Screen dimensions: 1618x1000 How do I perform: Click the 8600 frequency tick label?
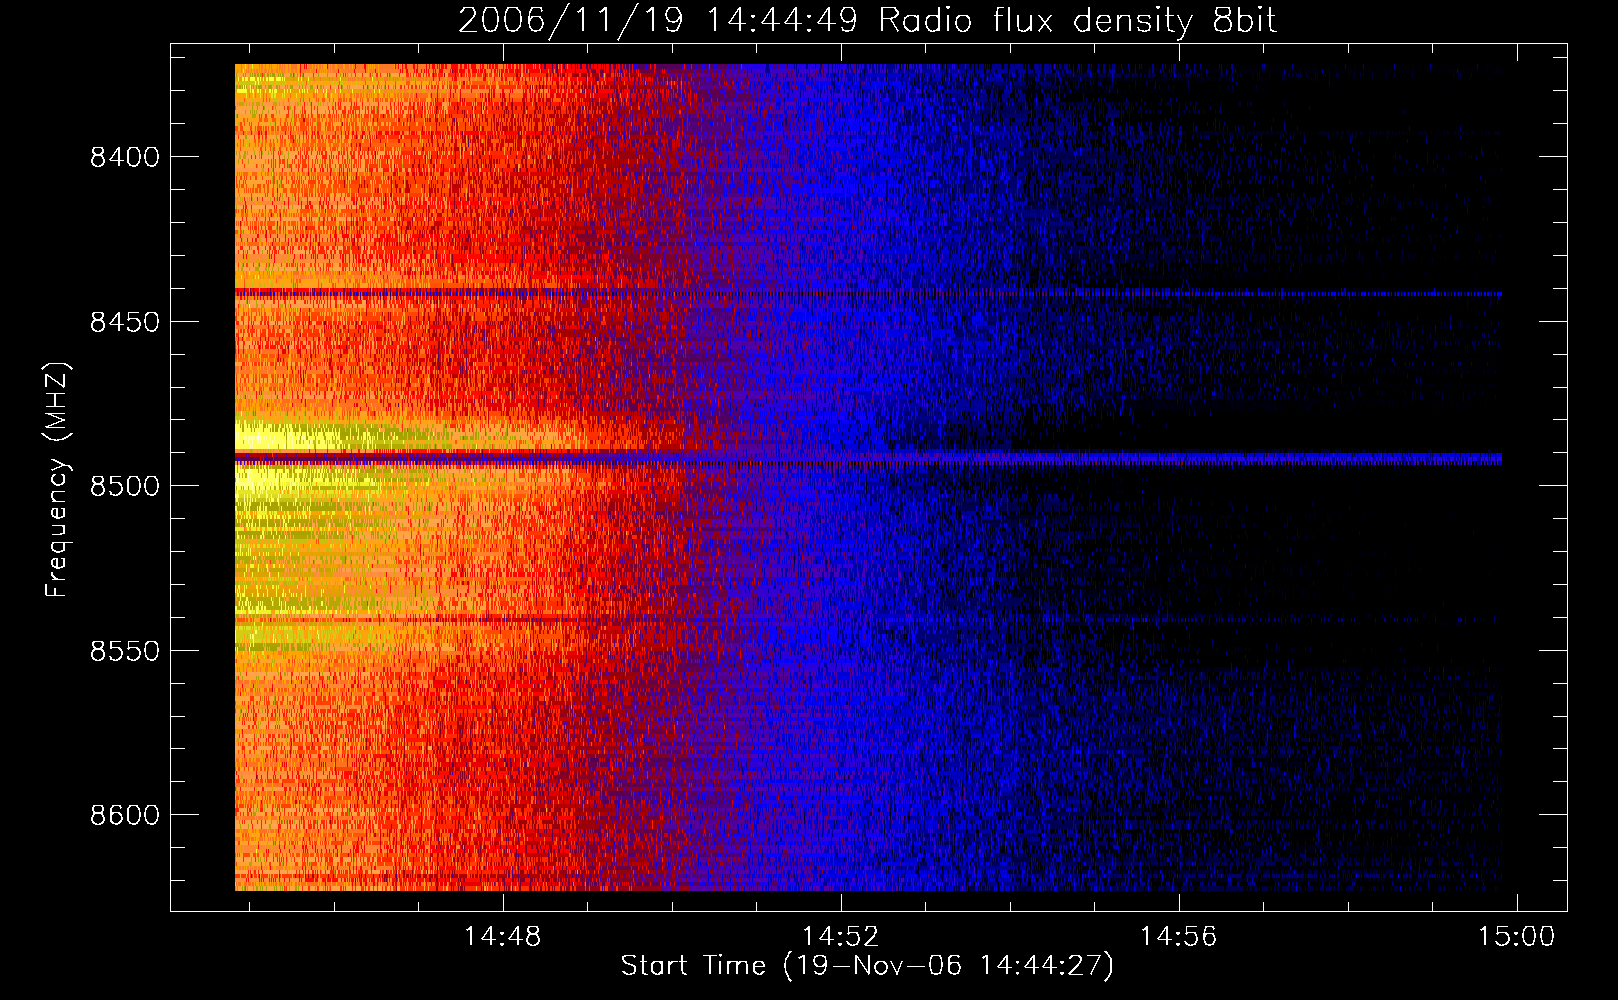pyautogui.click(x=125, y=815)
